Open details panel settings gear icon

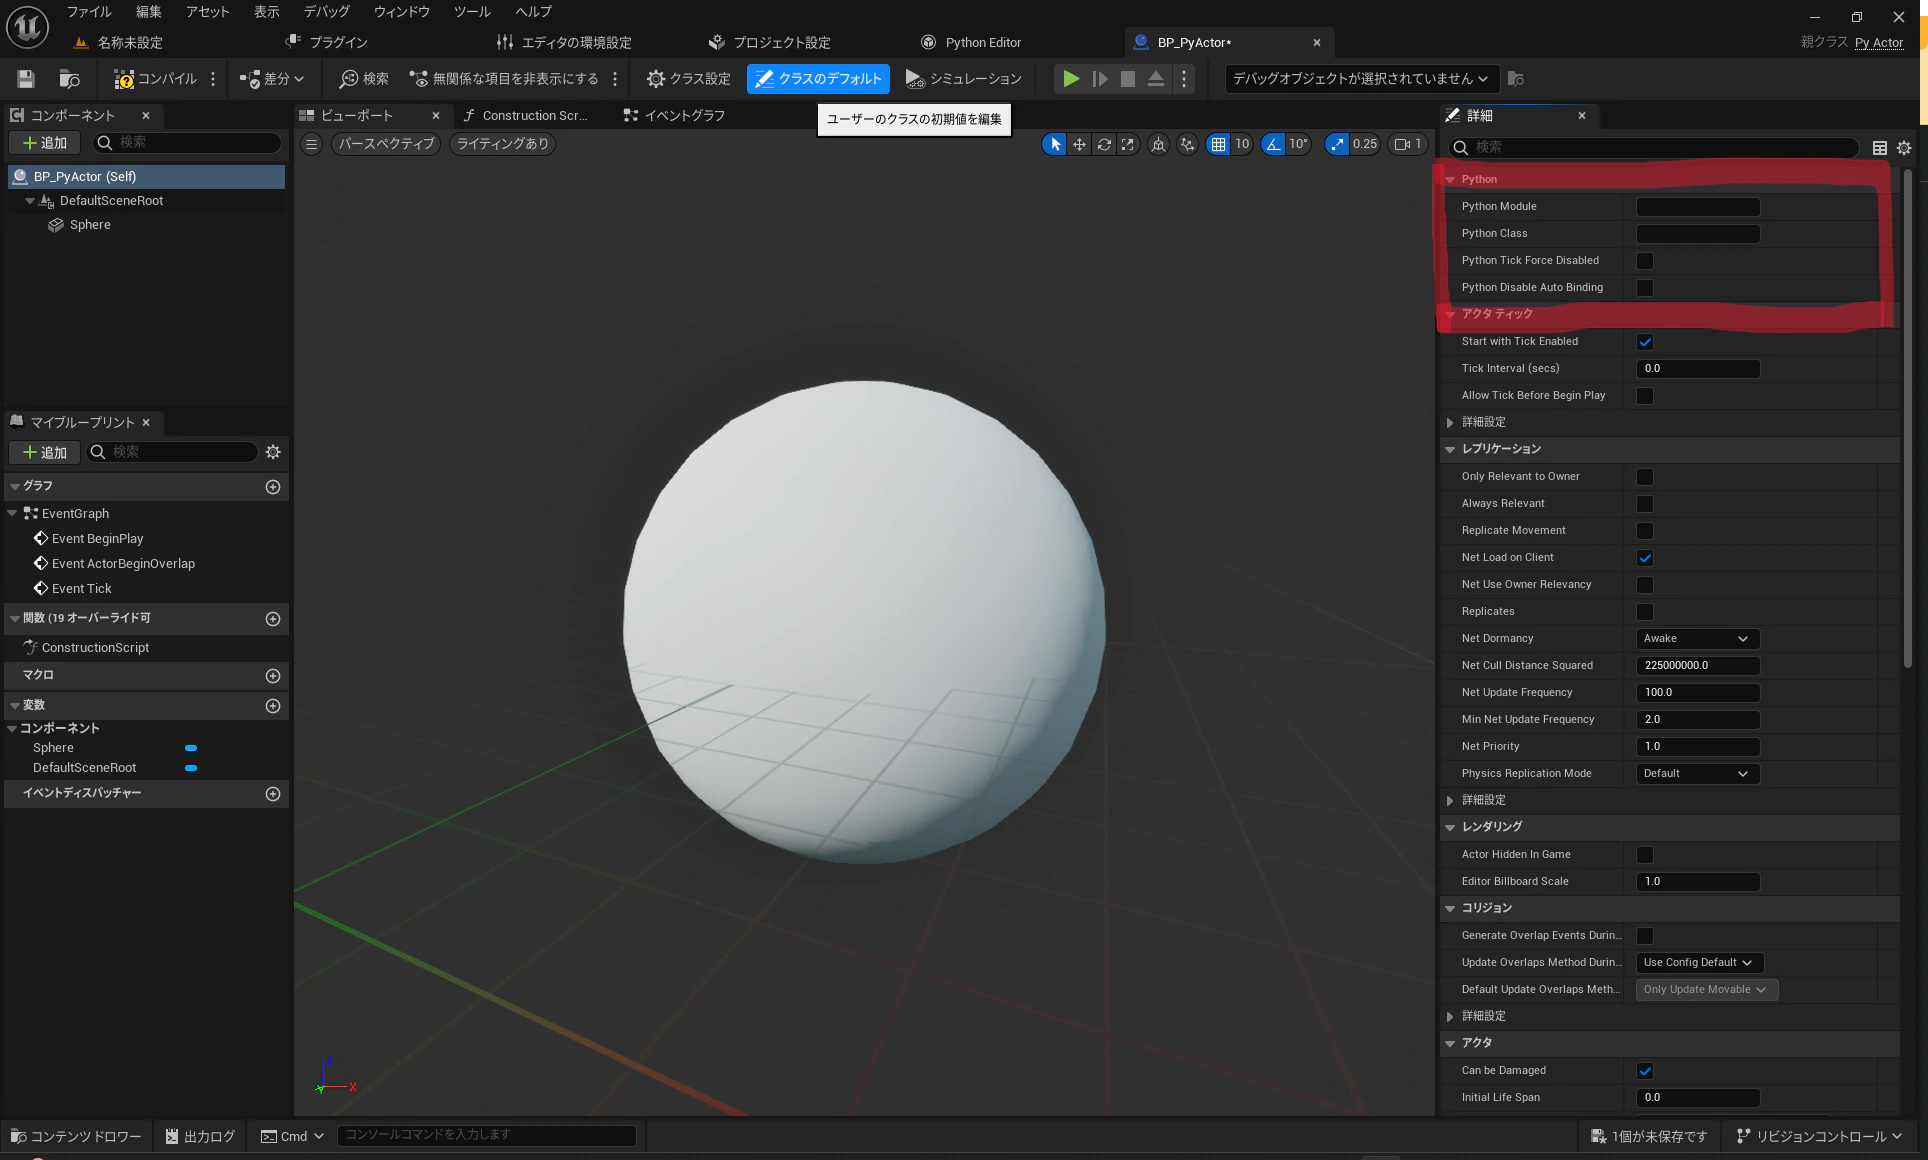pyautogui.click(x=1904, y=148)
